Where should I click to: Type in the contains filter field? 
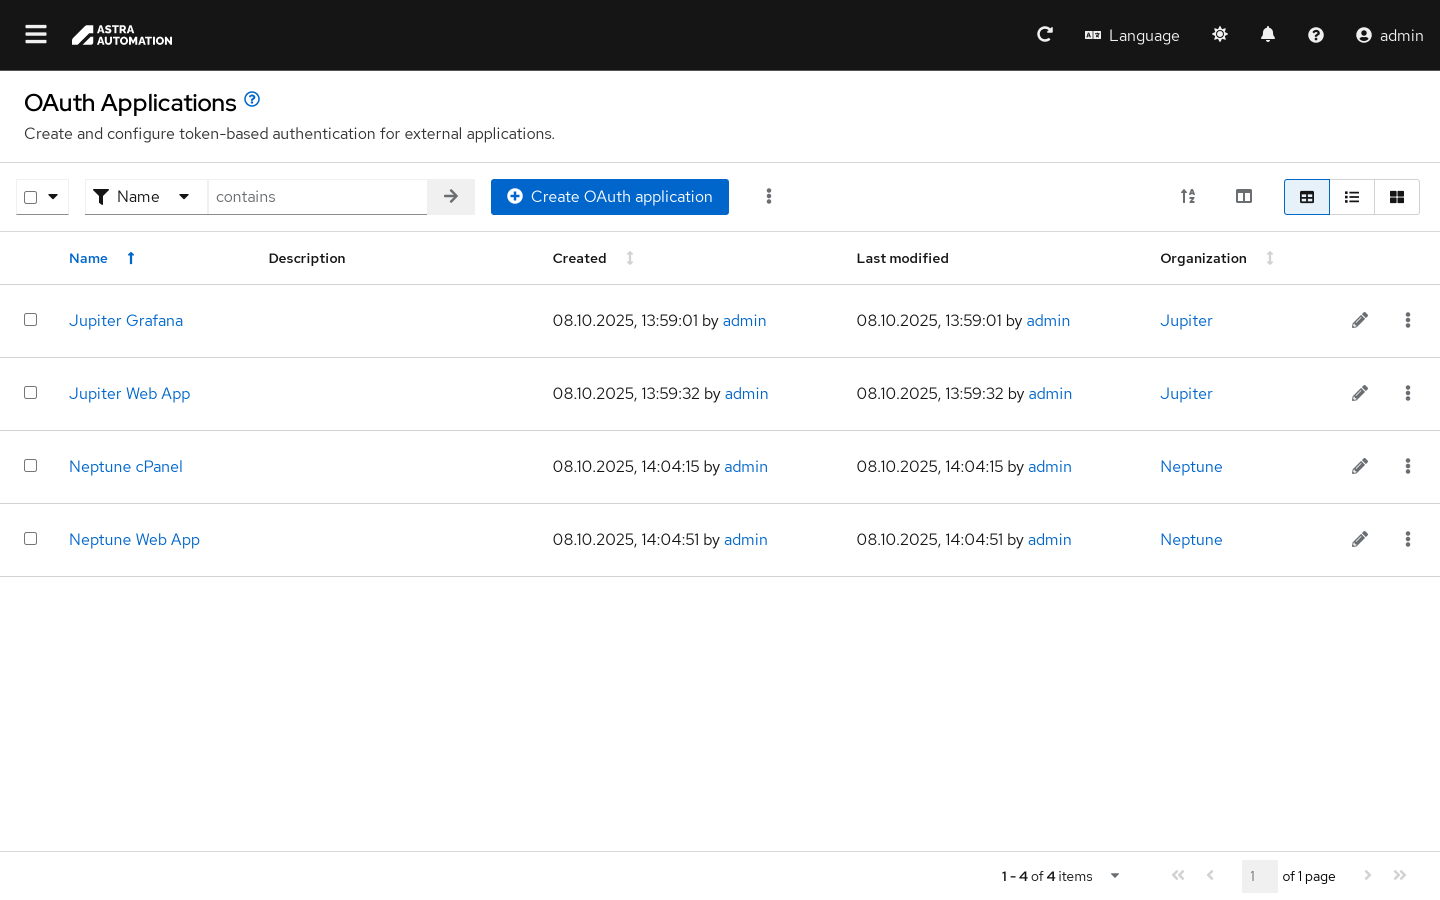click(317, 197)
